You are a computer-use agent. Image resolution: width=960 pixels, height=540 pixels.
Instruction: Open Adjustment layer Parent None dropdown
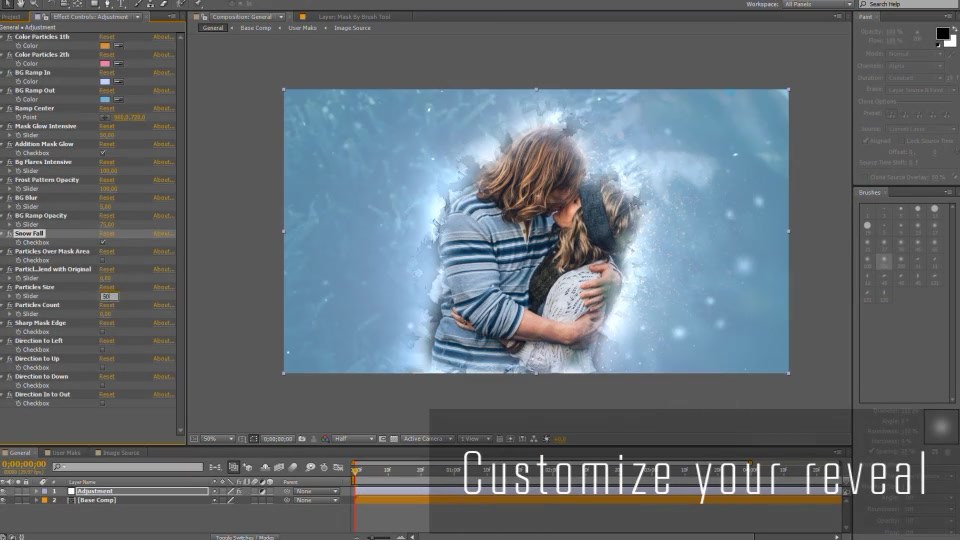click(316, 491)
